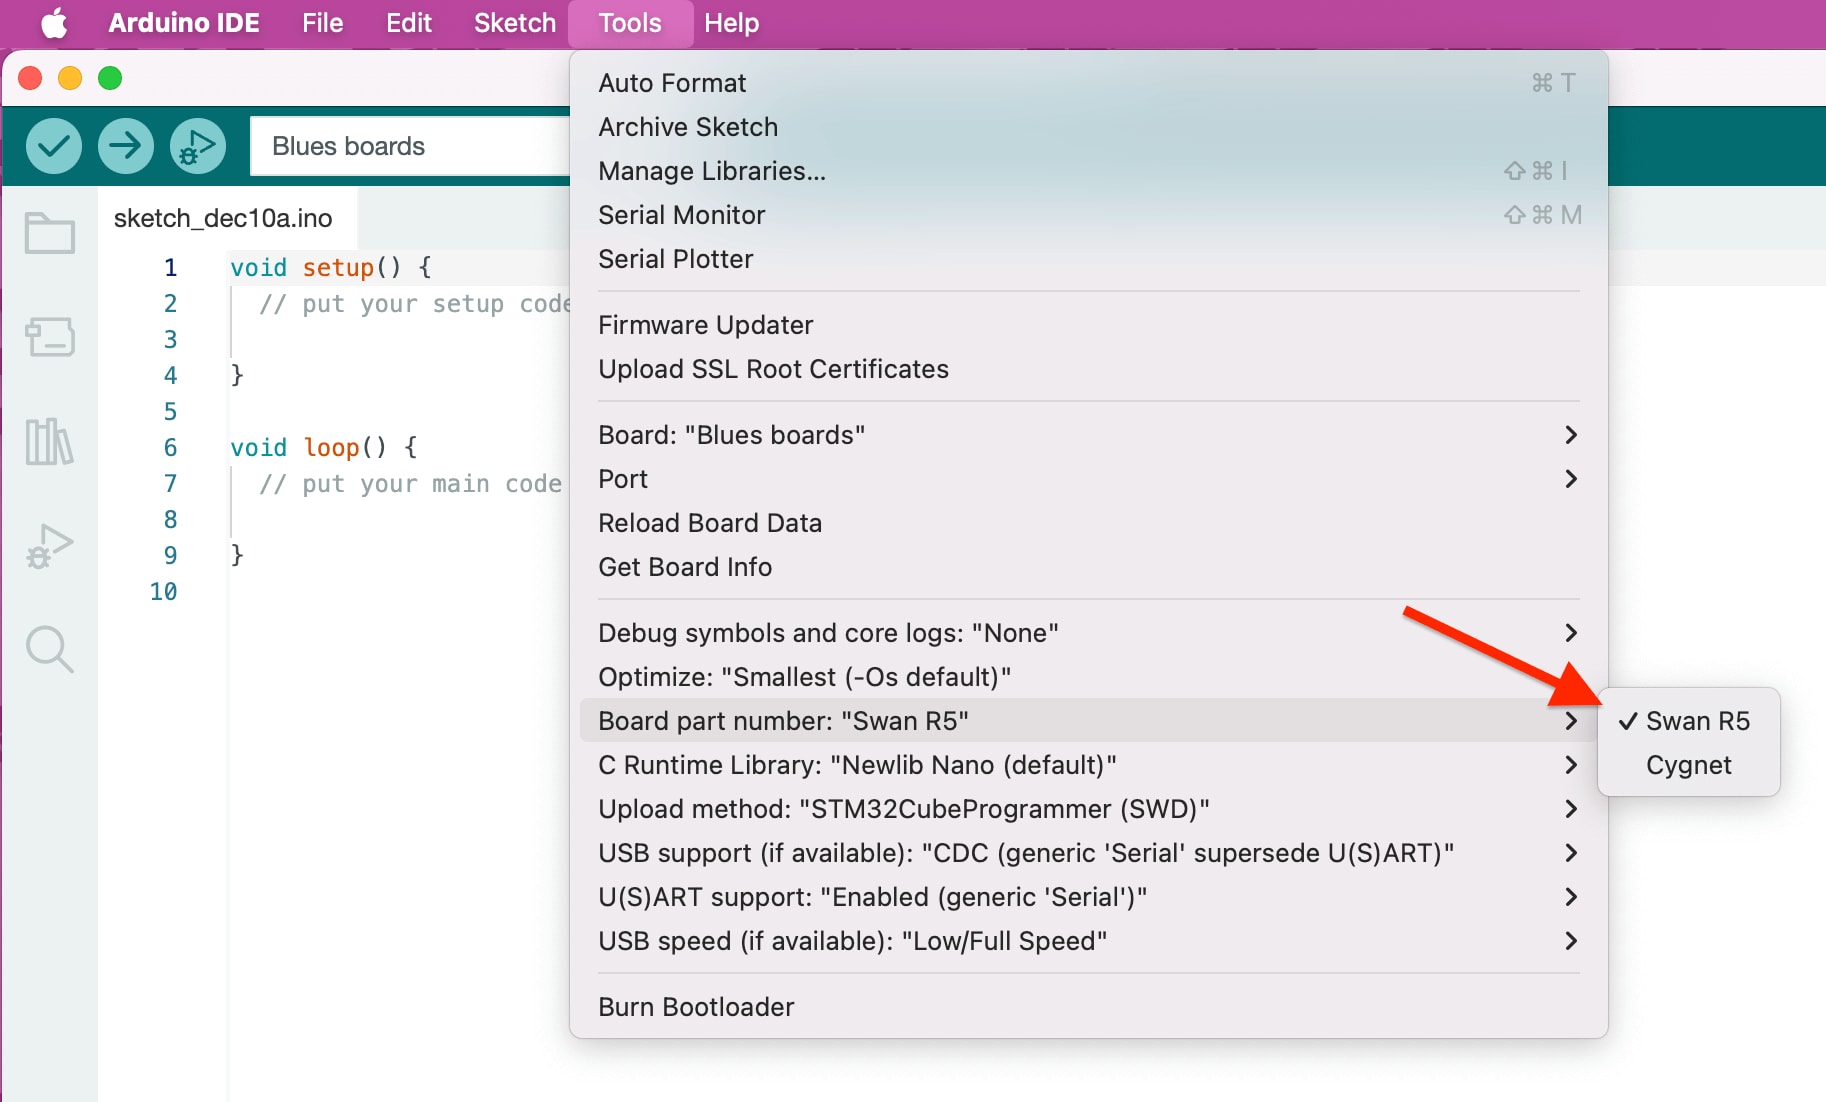This screenshot has height=1102, width=1826.
Task: Expand USB speed Low/Full Speed submenu
Action: point(1088,941)
